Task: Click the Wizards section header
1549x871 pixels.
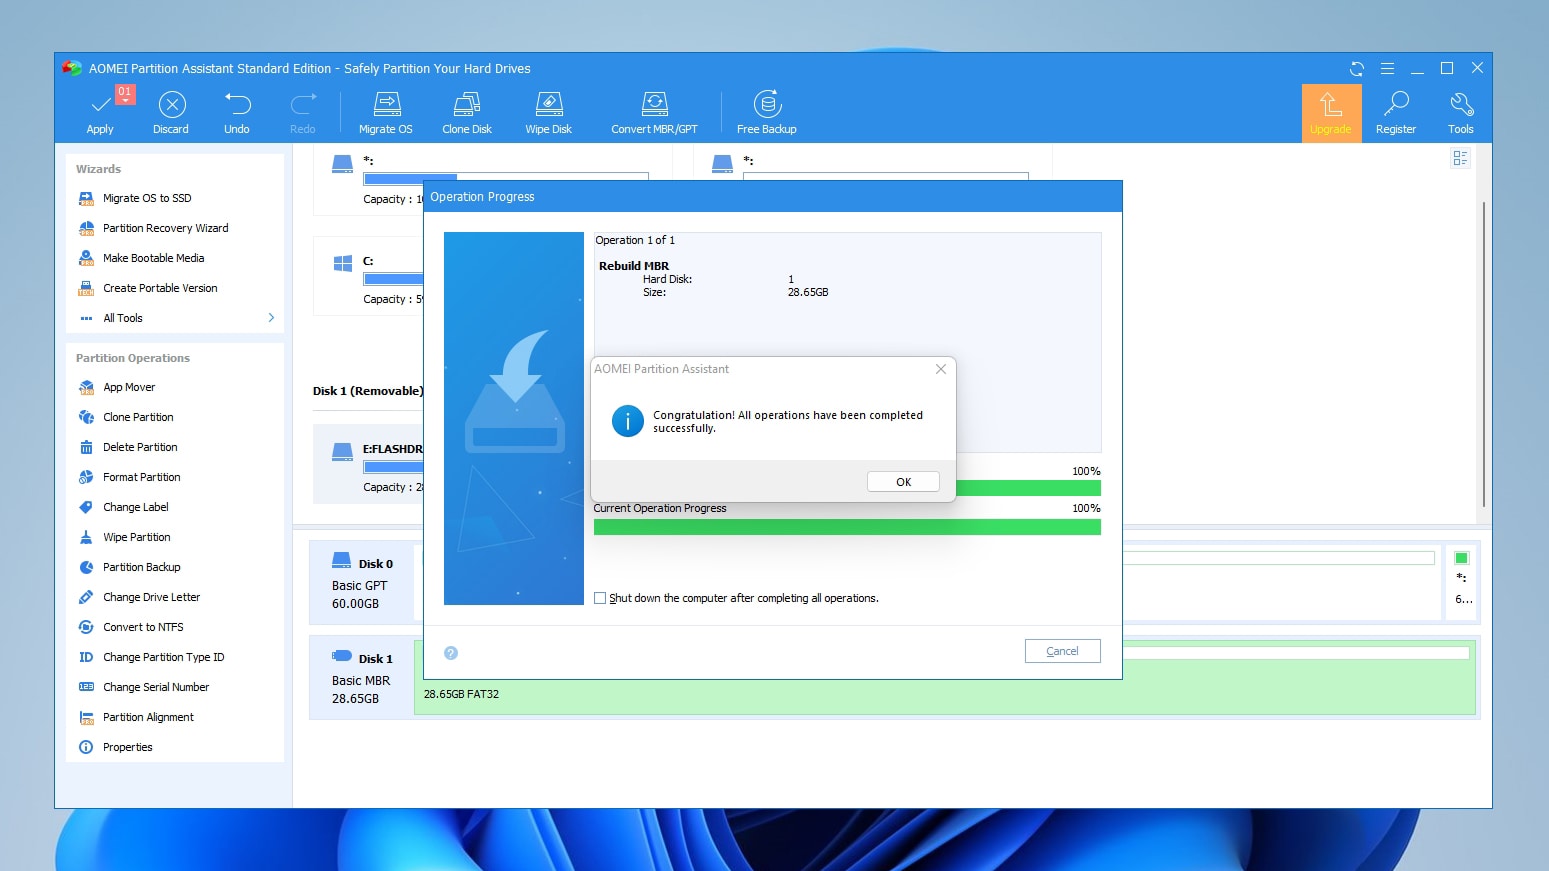Action: pyautogui.click(x=98, y=169)
